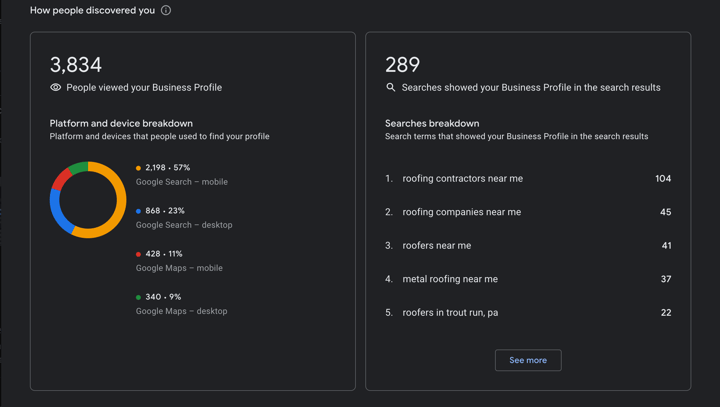Click the roofers in trout run, pa entry
The image size is (720, 407).
click(x=450, y=313)
